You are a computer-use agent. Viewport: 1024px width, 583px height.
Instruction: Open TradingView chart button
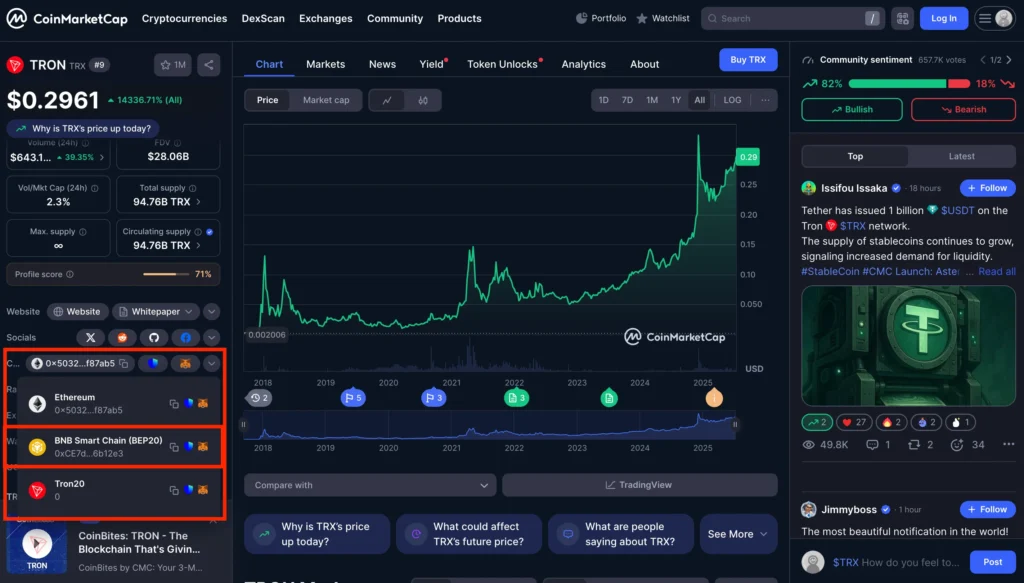click(x=639, y=485)
